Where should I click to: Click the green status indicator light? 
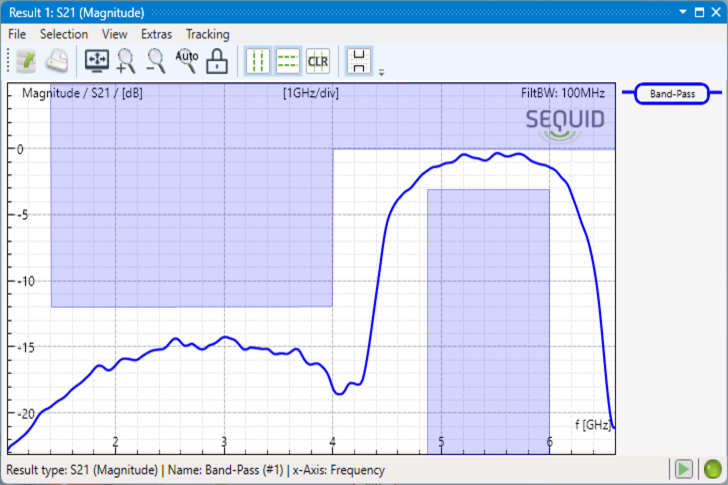[712, 469]
